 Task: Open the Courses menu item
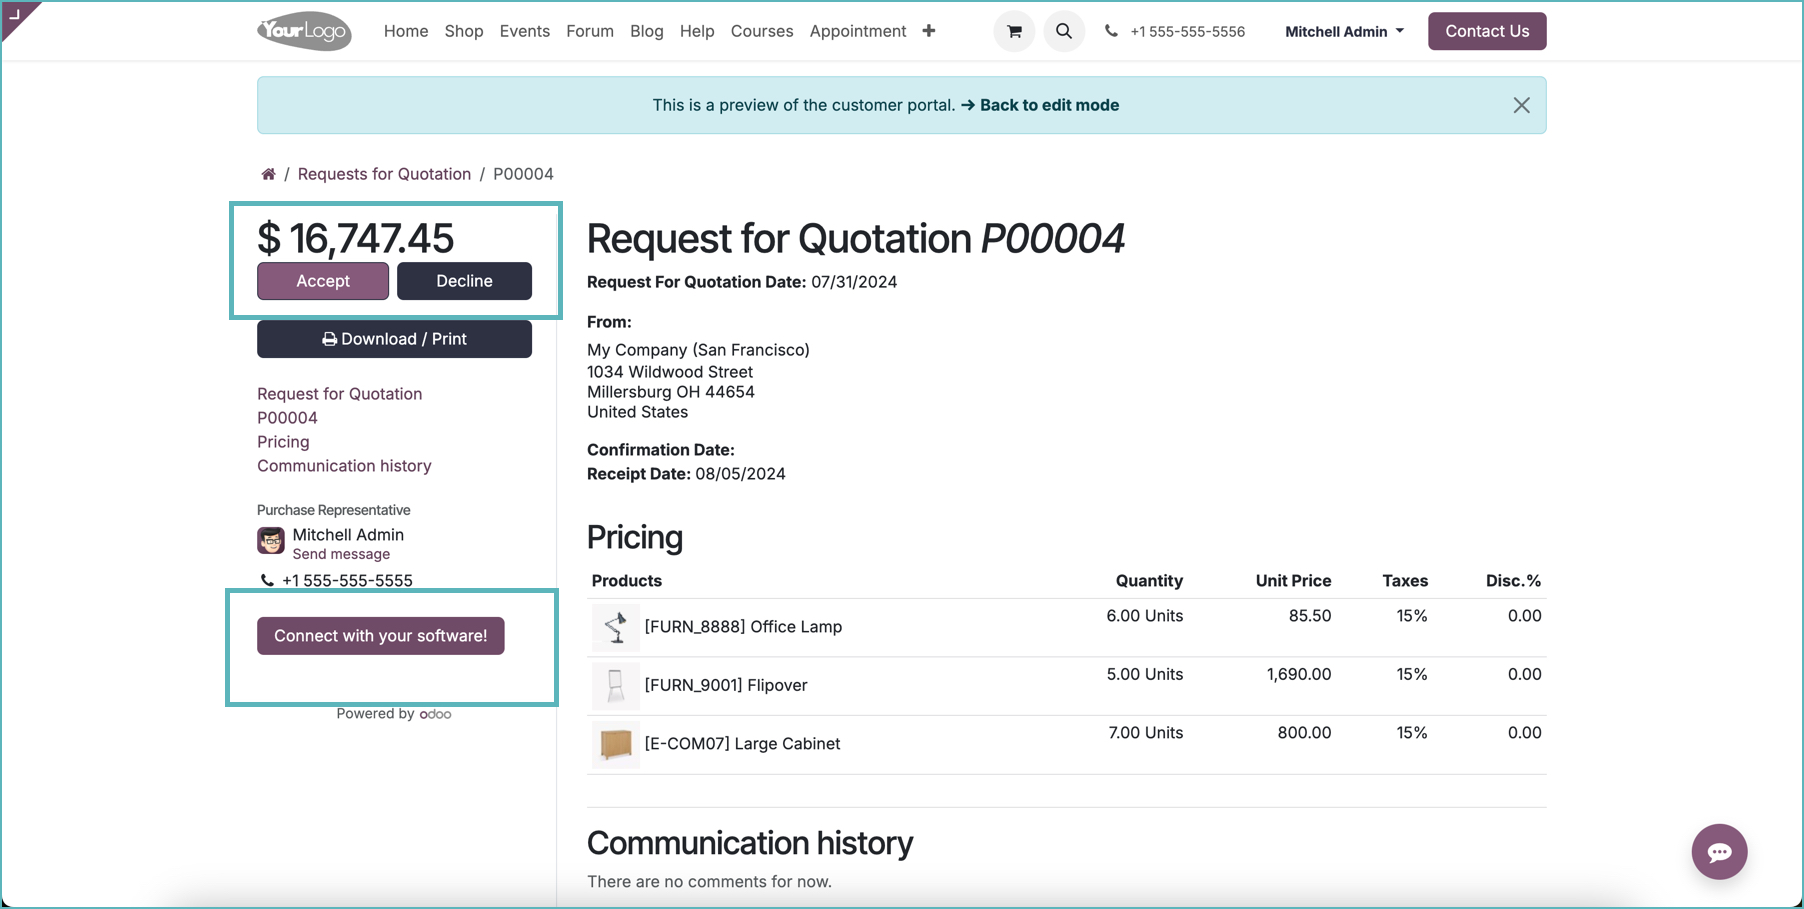(x=762, y=31)
